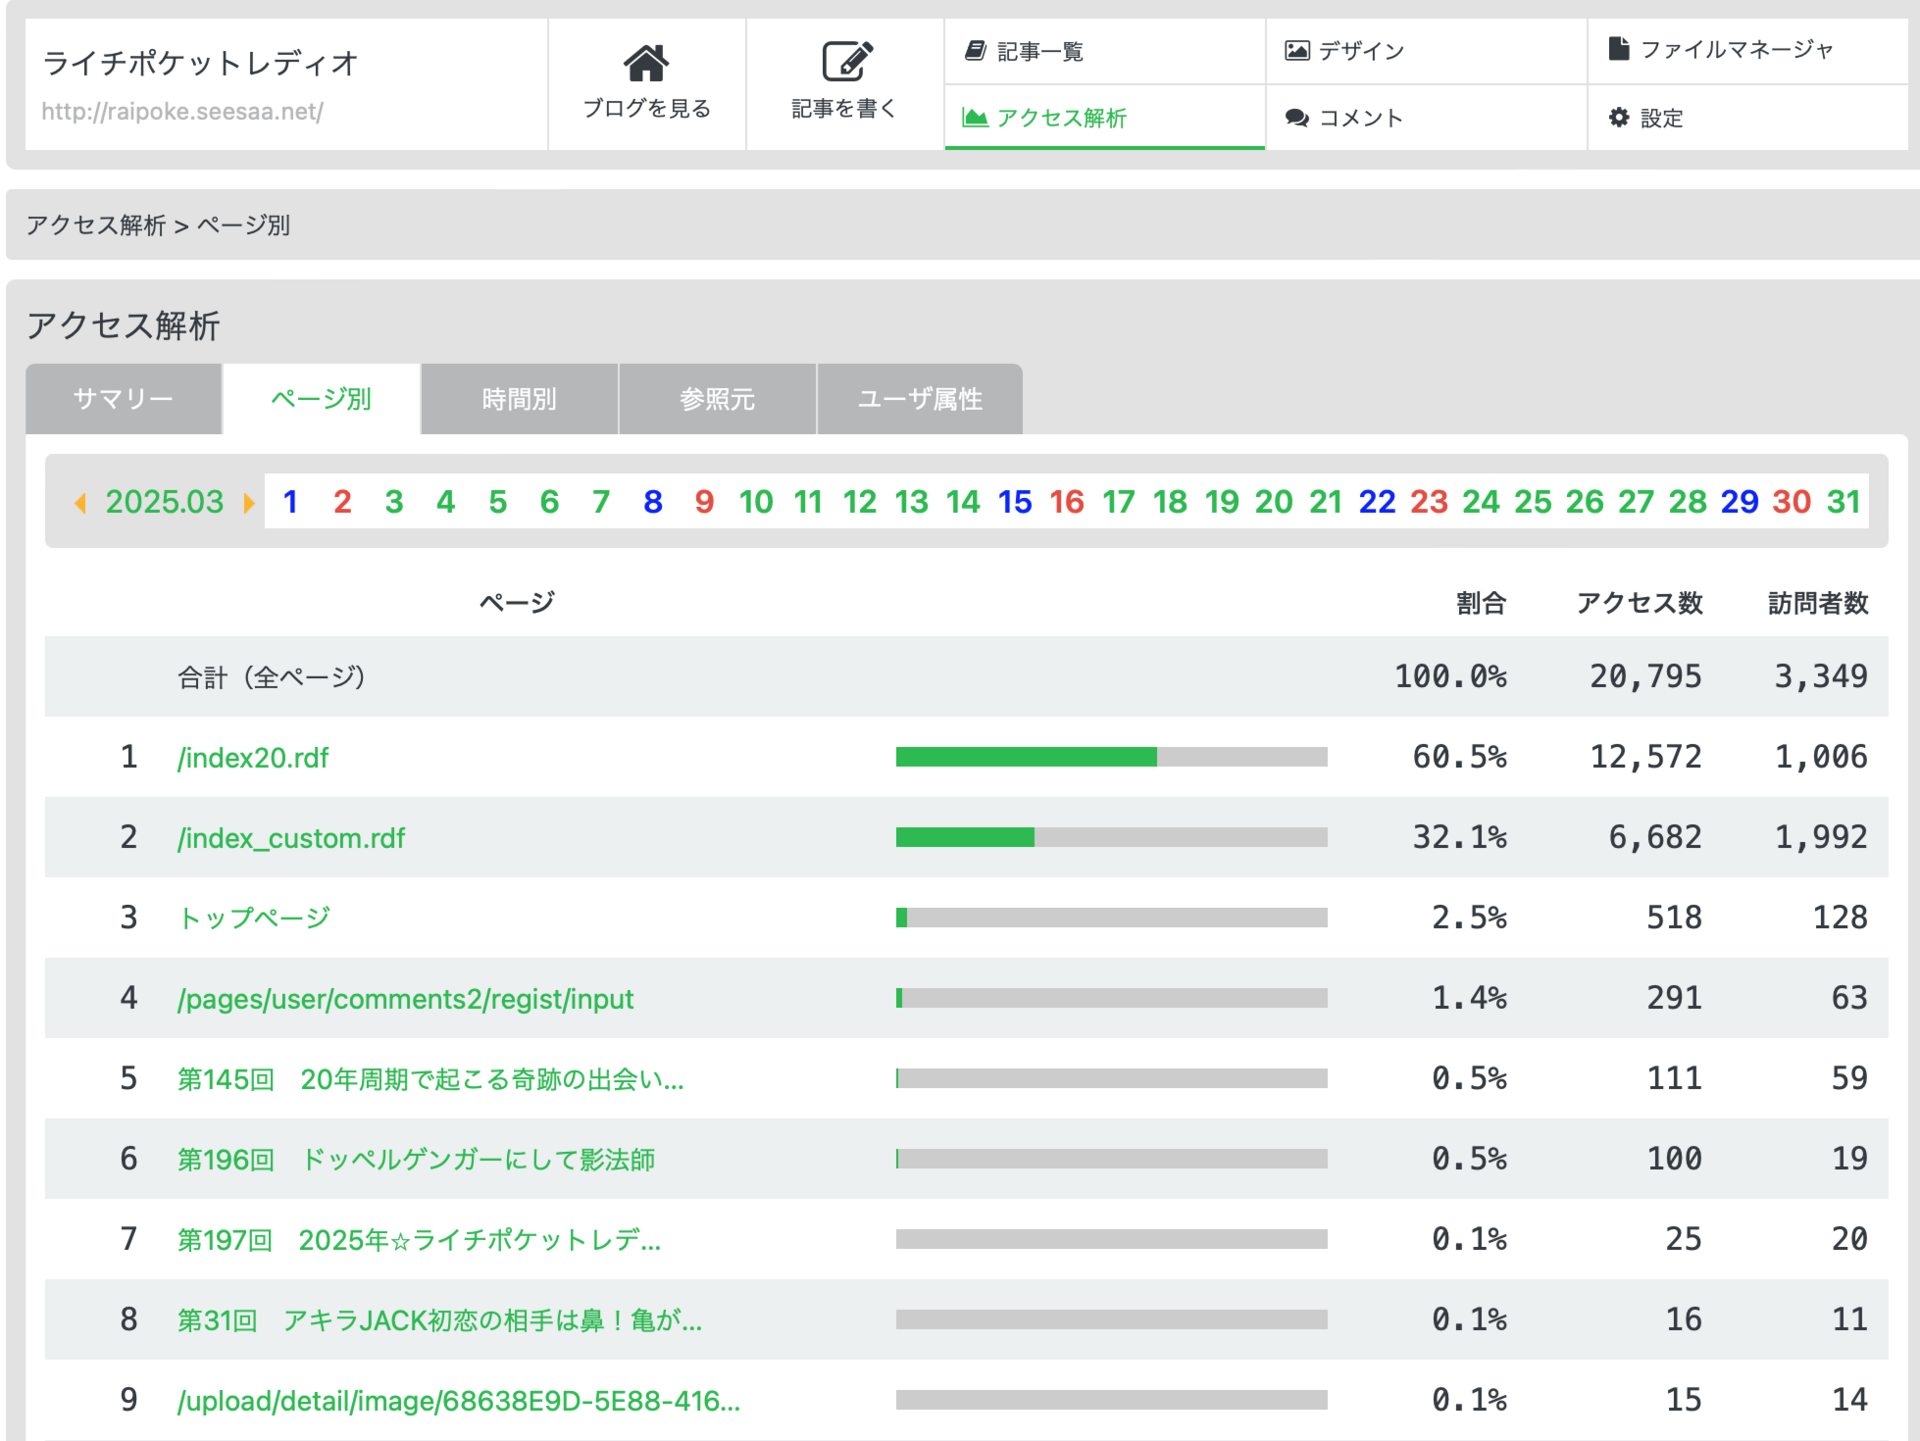Go to next month with right arrow
The image size is (1920, 1441).
coord(249,502)
